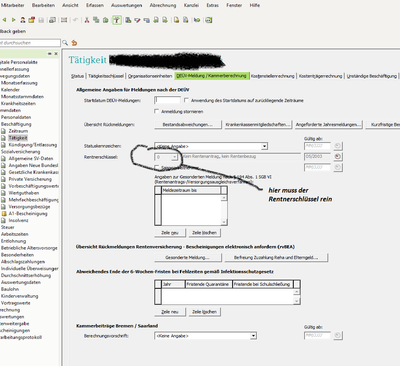Viewport: 400px width, 366px height.
Task: Click scroll-up arrow in Infektionsschutzgesetz table
Action: (297, 292)
